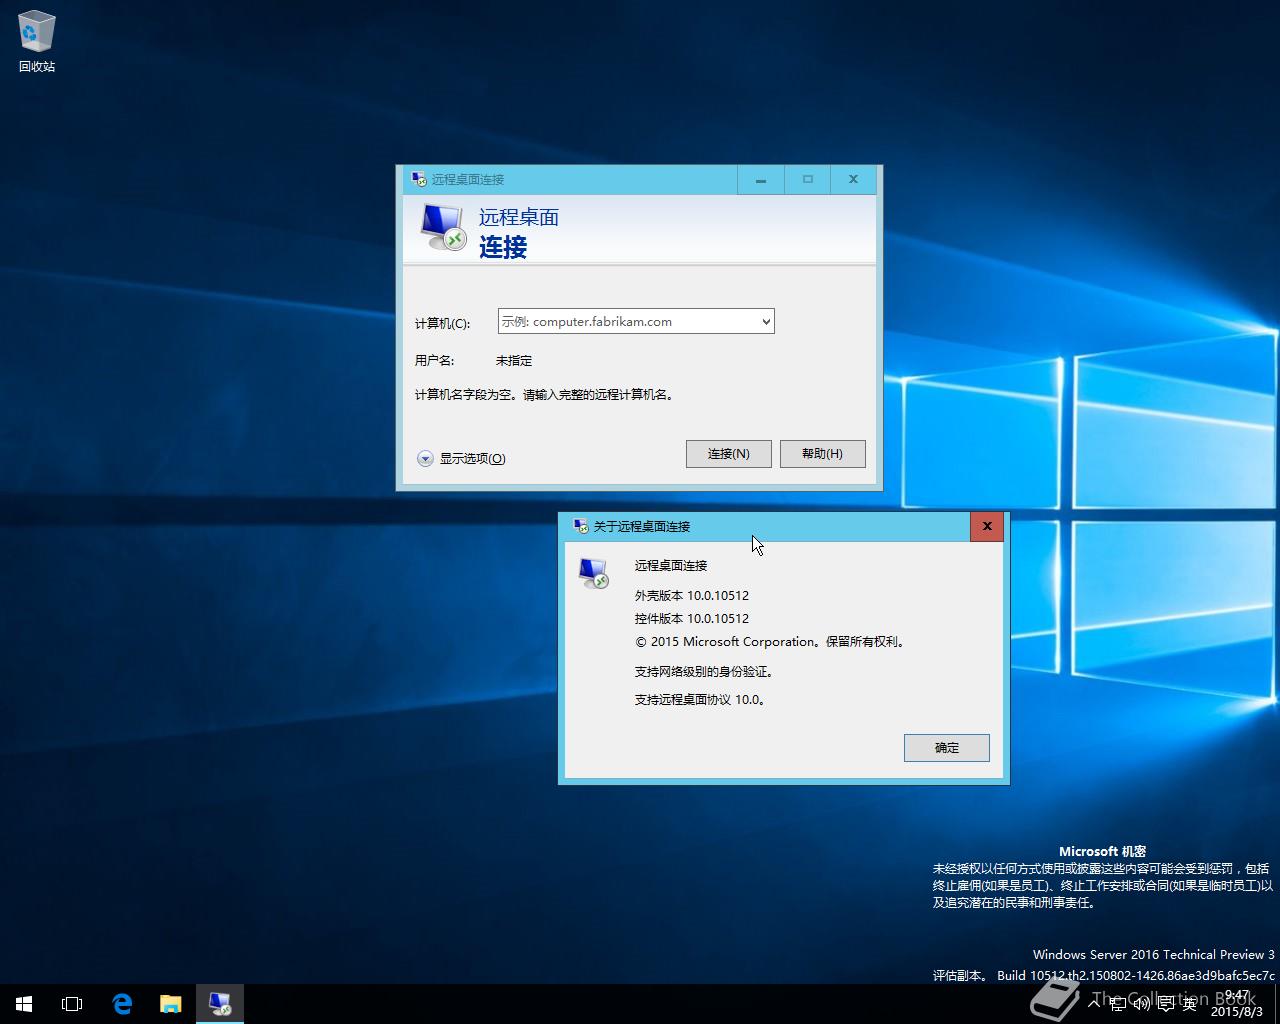Select Remote Desktop Connection taskbar icon

[220, 1004]
